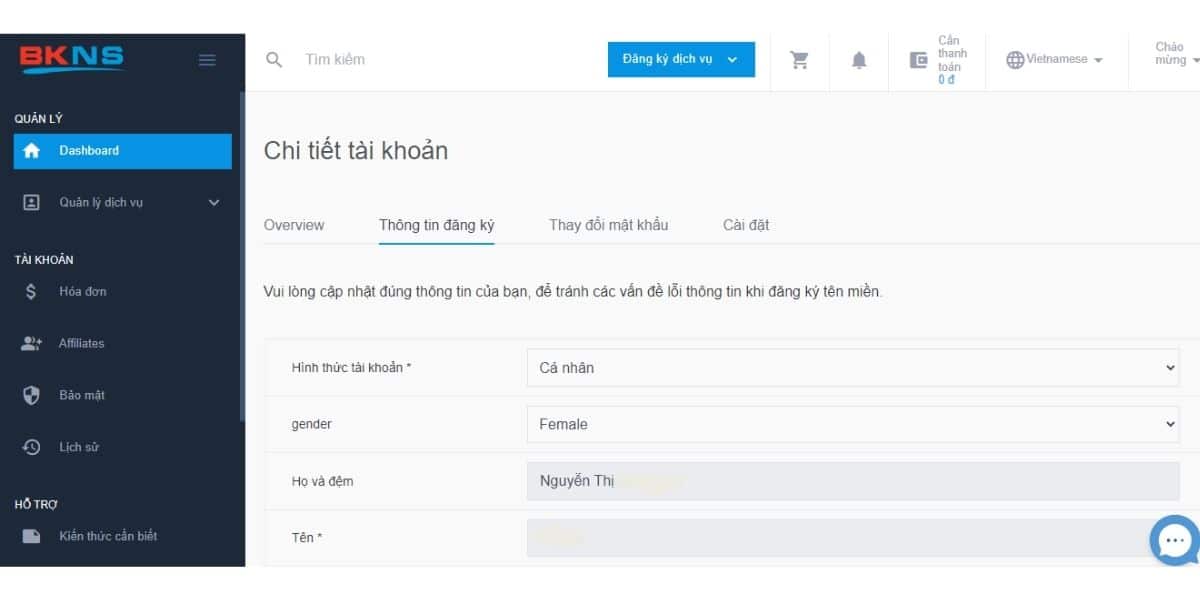Click the Lịch sử history icon

[x=31, y=447]
